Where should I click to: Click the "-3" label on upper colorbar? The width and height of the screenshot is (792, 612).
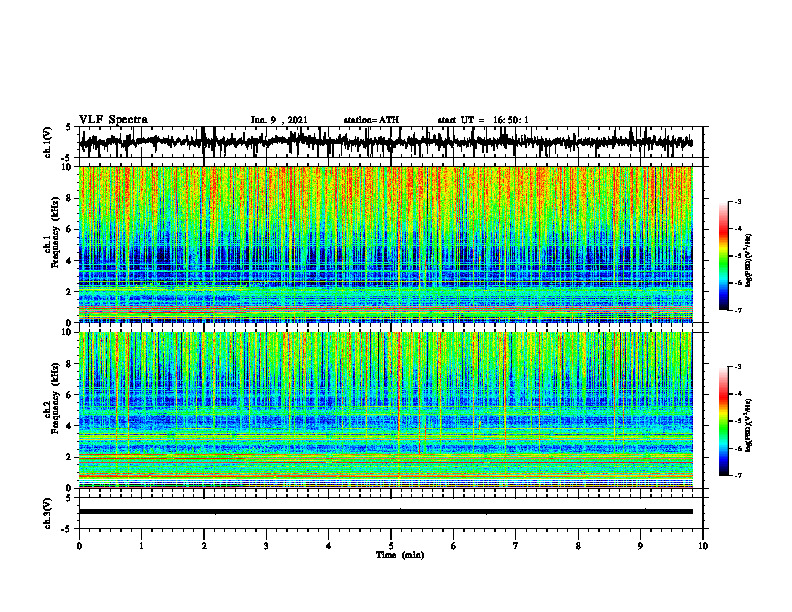(738, 202)
